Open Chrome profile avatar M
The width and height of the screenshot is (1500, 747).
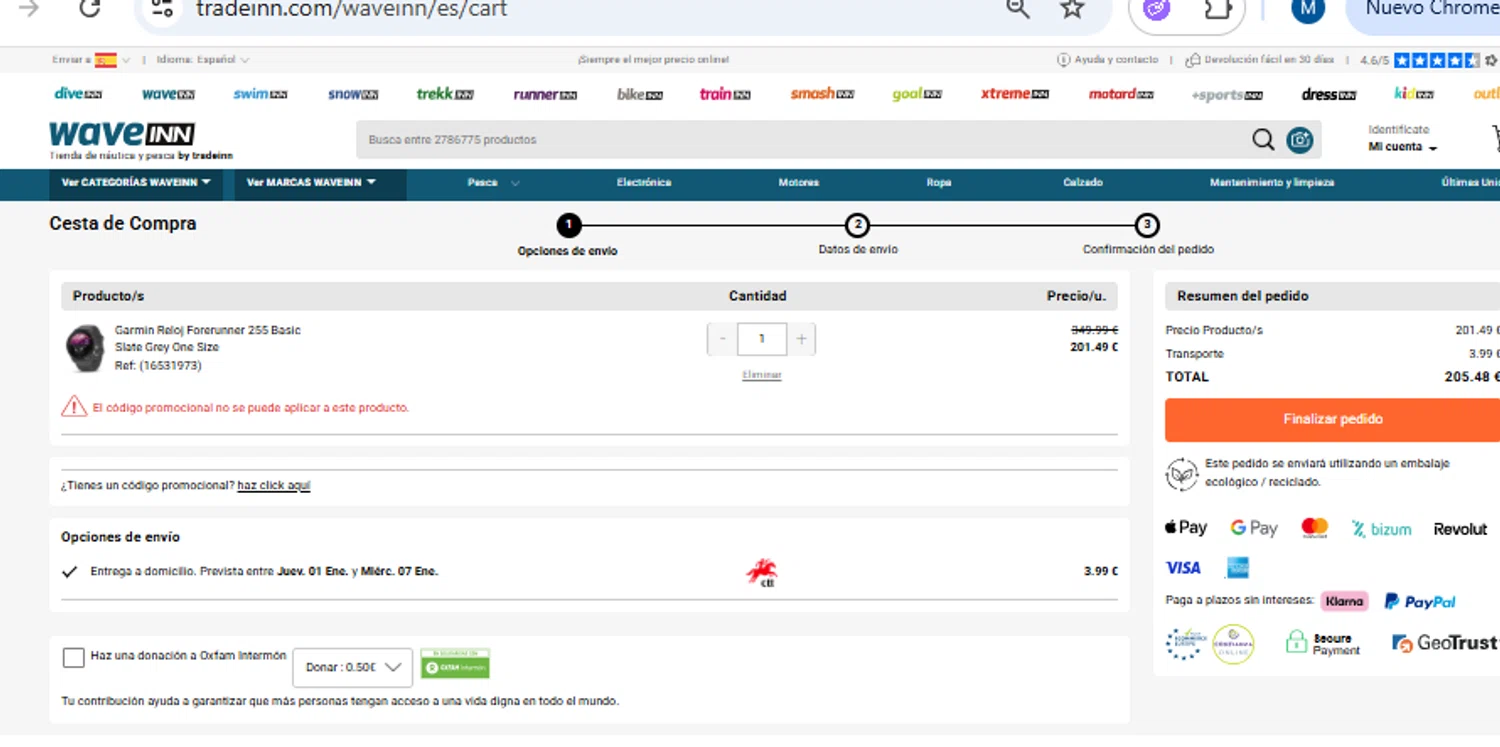pos(1308,8)
